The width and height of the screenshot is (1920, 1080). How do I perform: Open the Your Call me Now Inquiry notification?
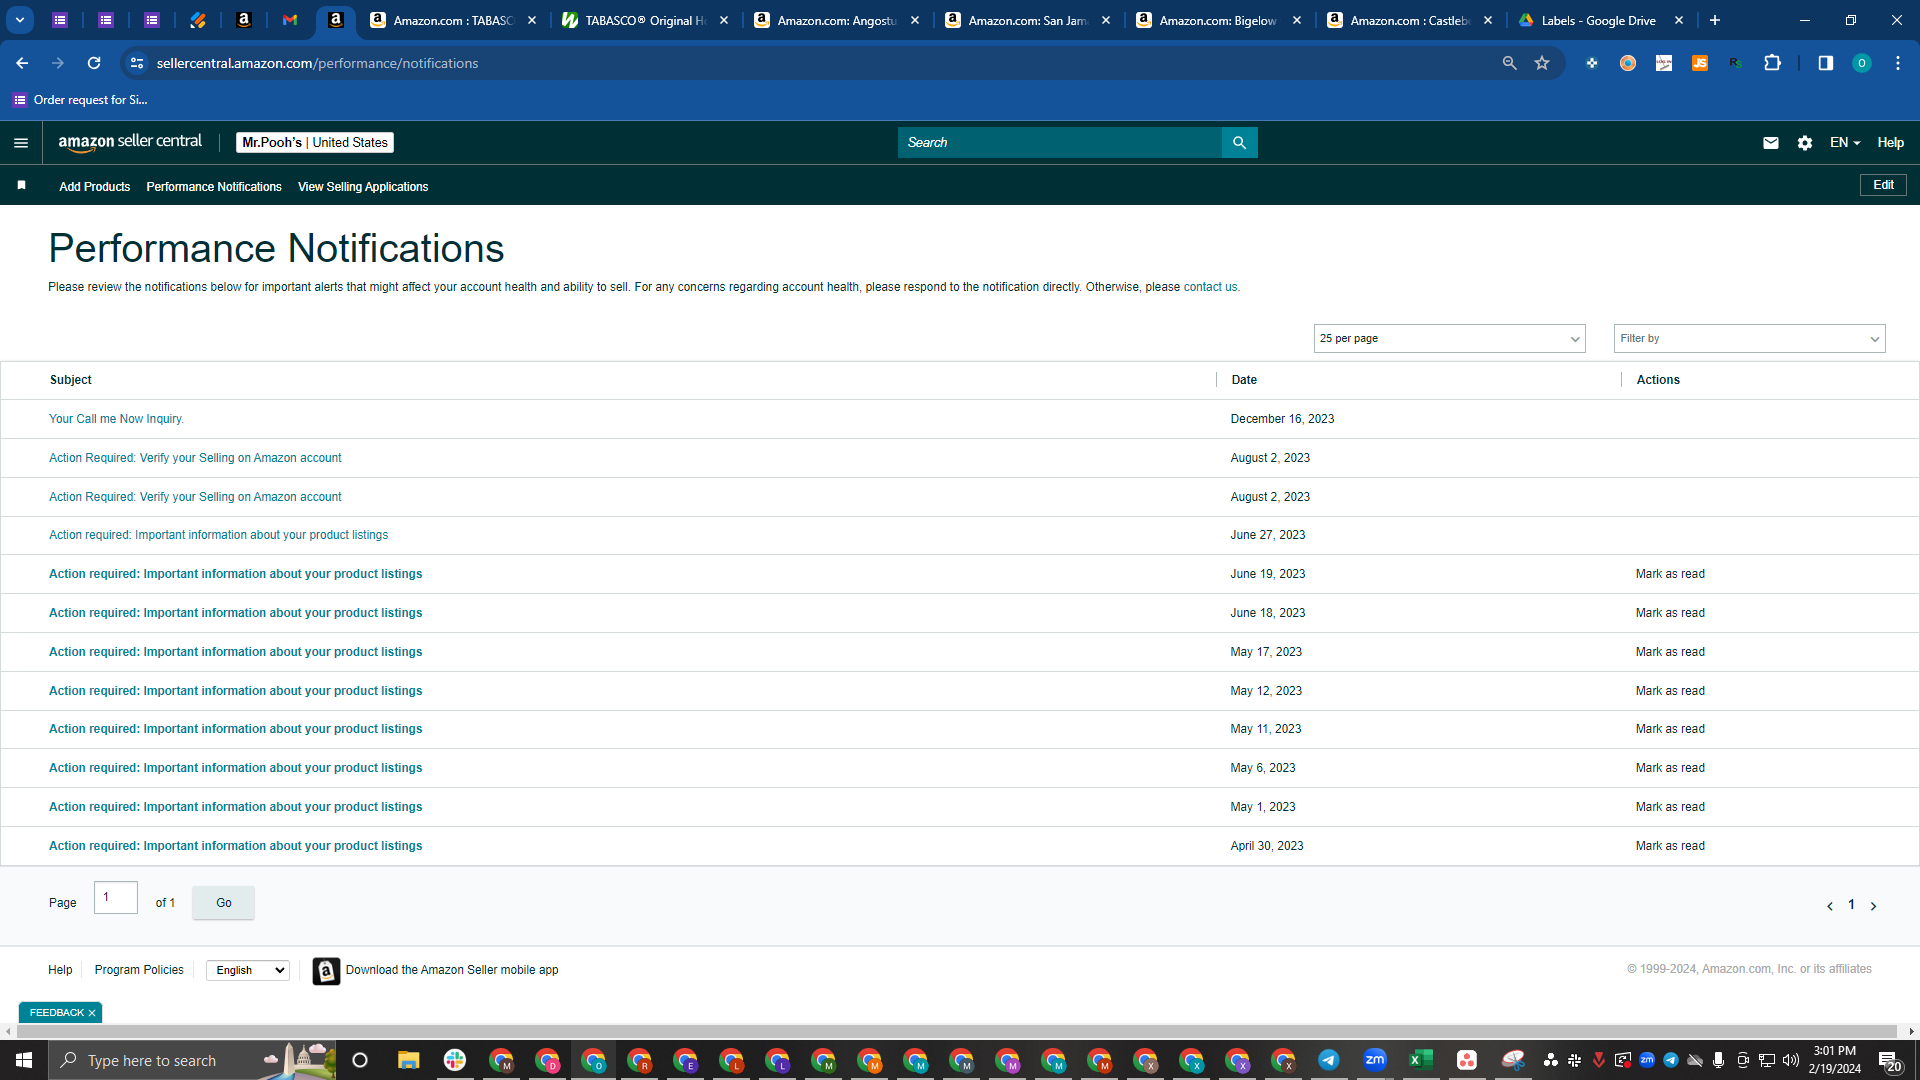click(116, 419)
